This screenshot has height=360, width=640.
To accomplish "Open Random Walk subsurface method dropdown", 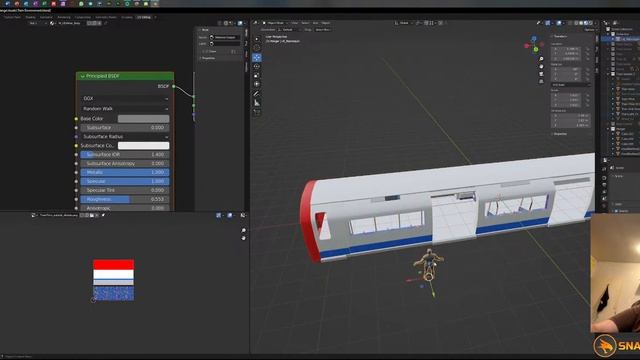I will pyautogui.click(x=125, y=109).
